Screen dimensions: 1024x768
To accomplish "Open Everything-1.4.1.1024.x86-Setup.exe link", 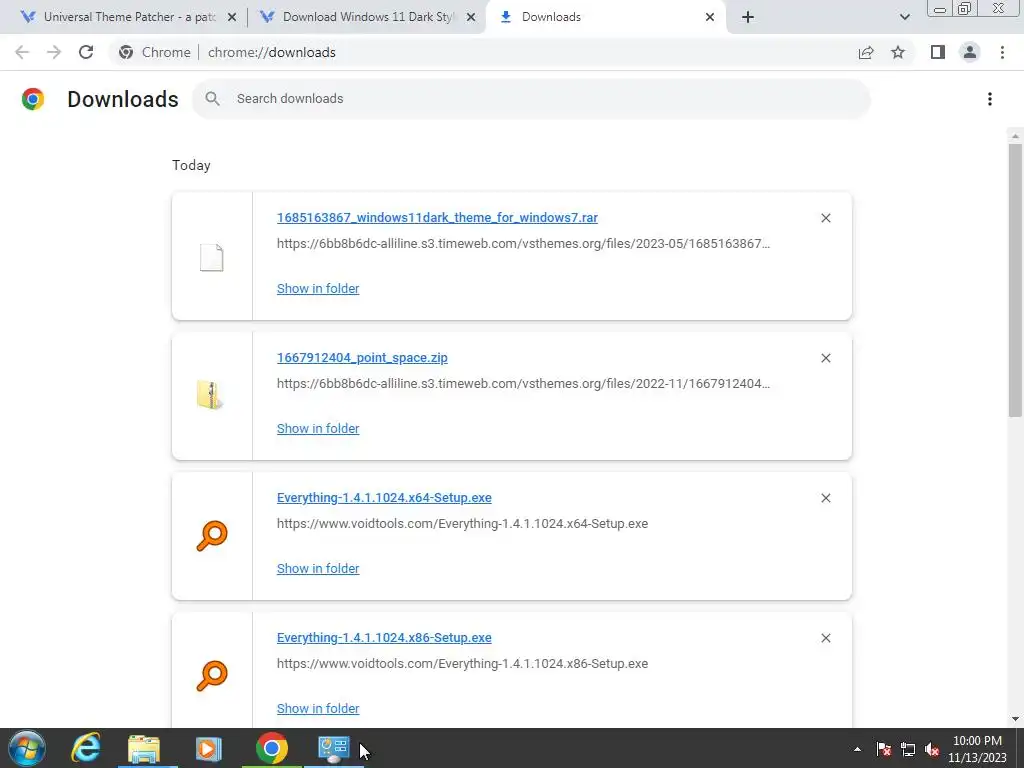I will (384, 637).
